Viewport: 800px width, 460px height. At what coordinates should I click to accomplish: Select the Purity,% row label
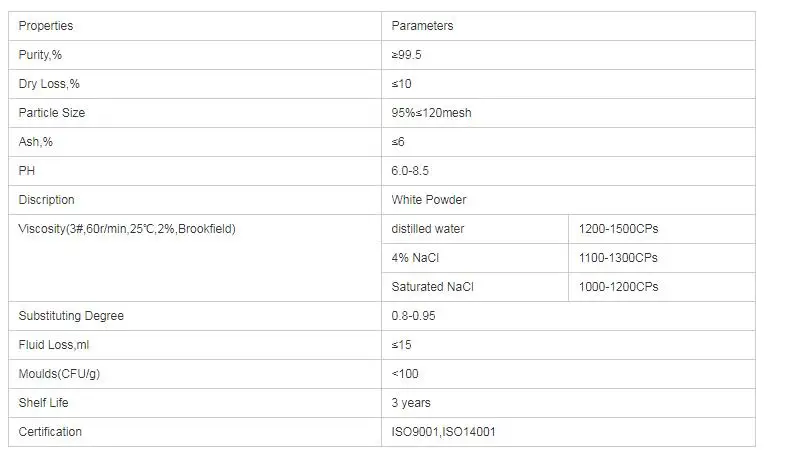(41, 55)
